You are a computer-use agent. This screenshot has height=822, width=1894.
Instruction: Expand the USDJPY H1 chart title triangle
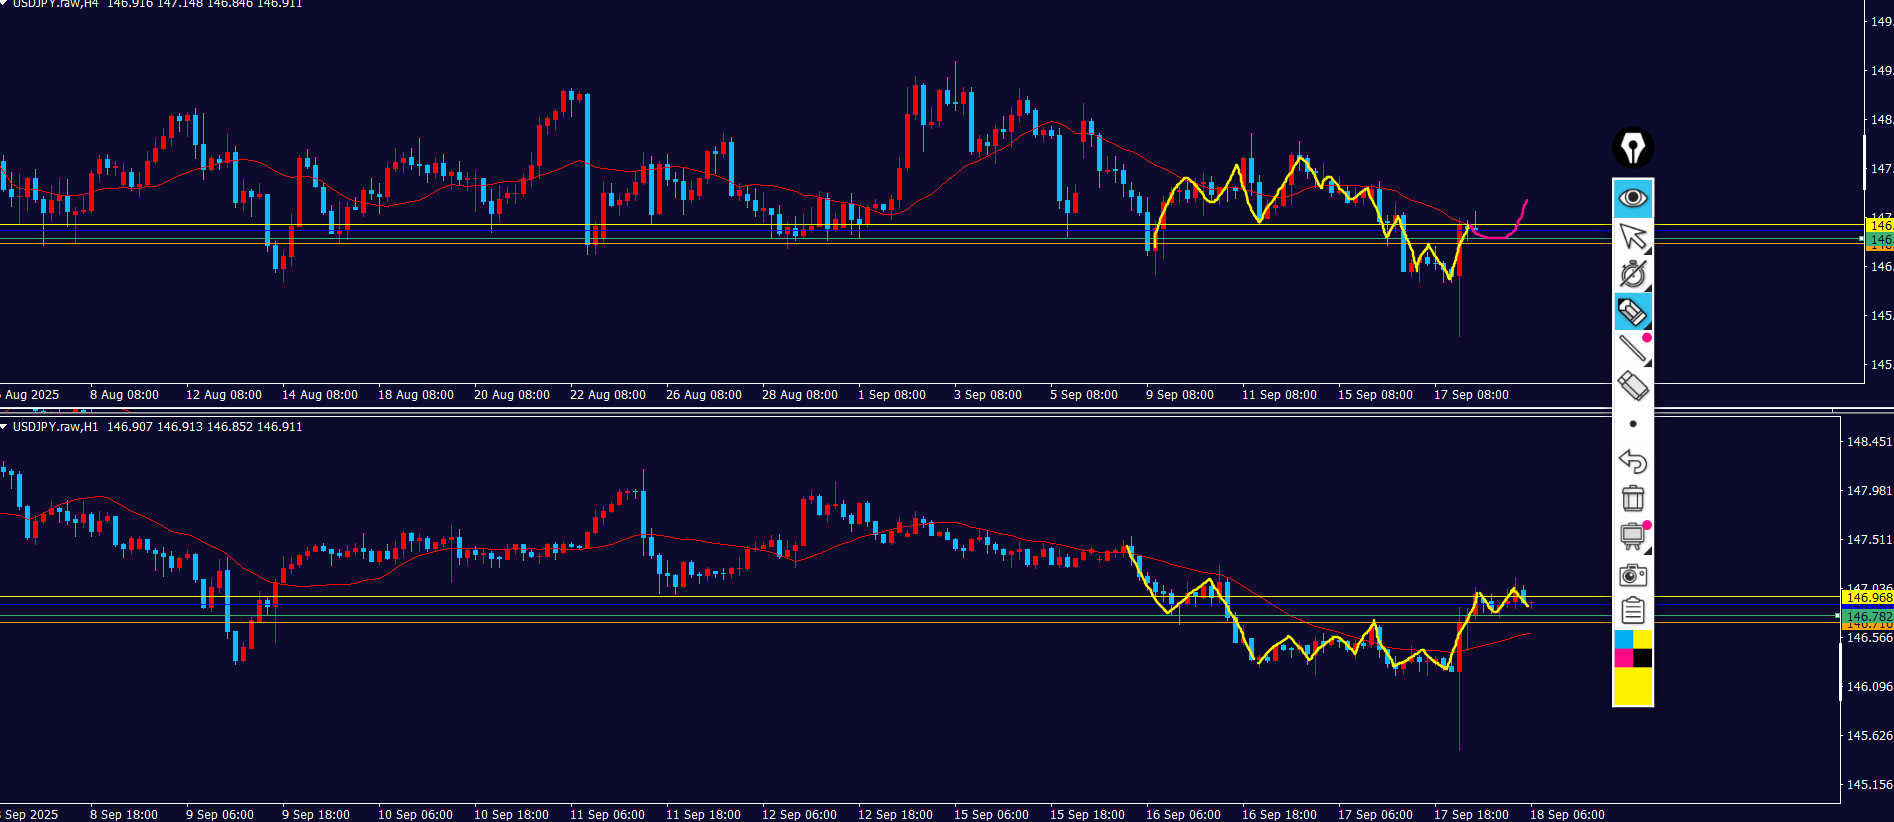4,427
